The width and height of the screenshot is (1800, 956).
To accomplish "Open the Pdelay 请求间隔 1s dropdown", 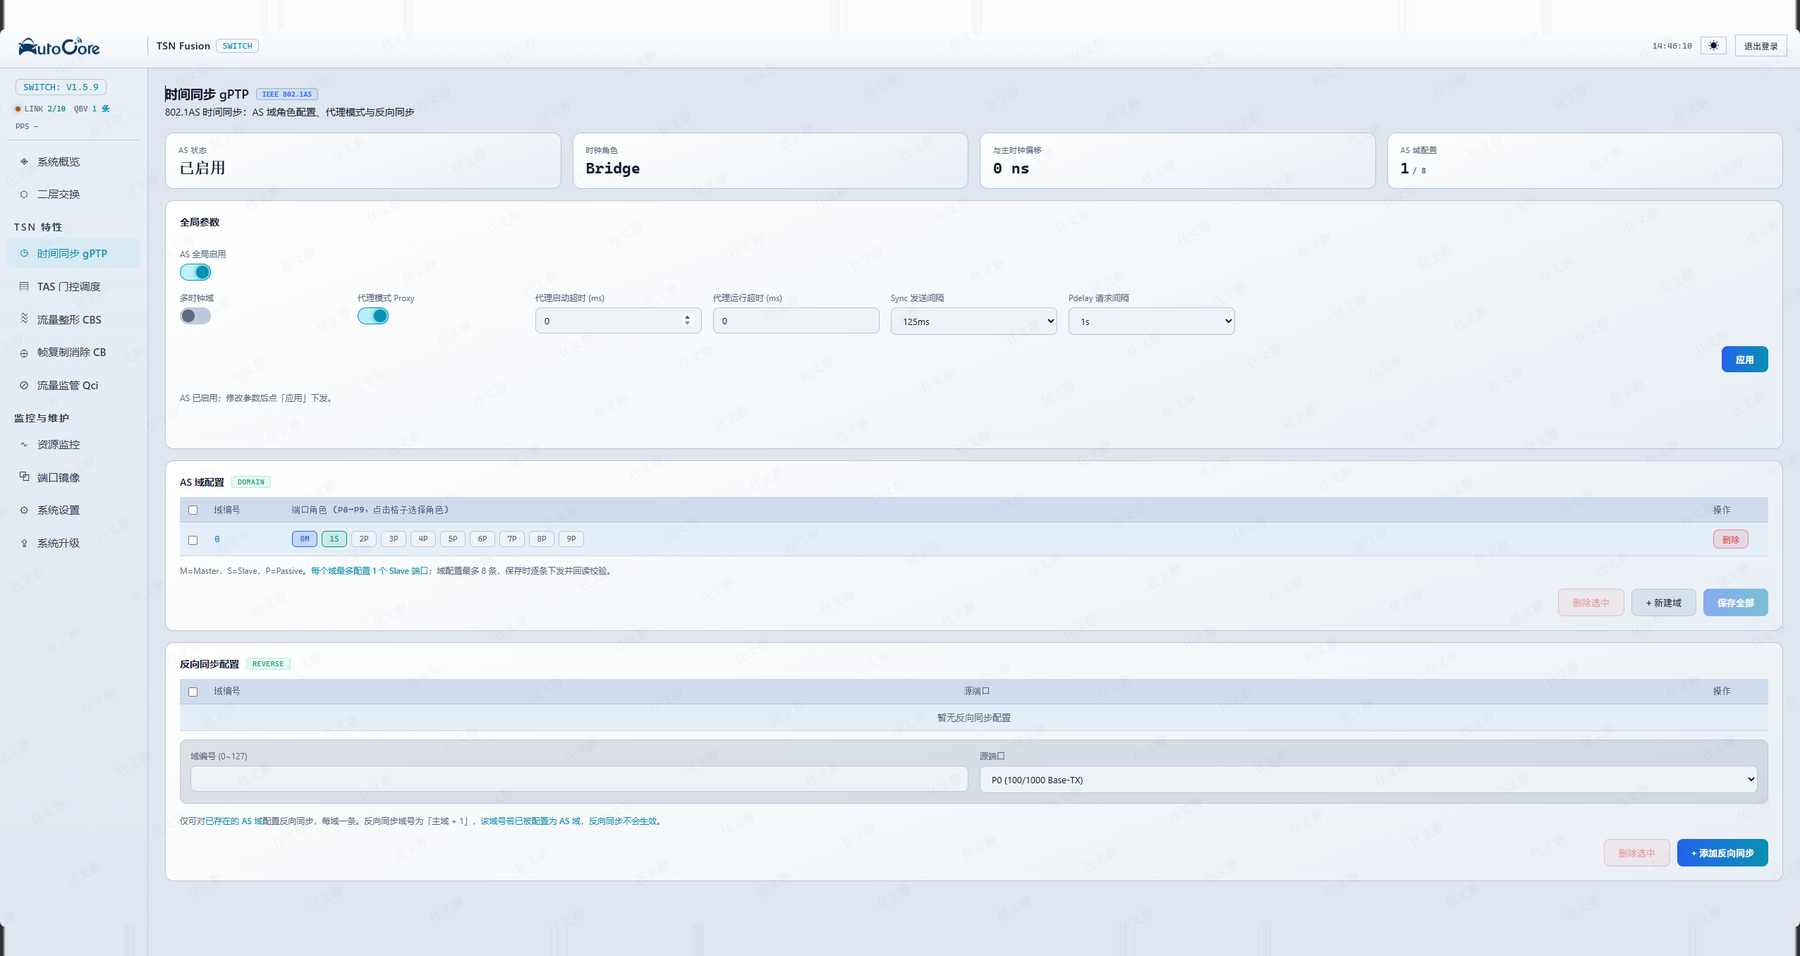I will click(1151, 321).
